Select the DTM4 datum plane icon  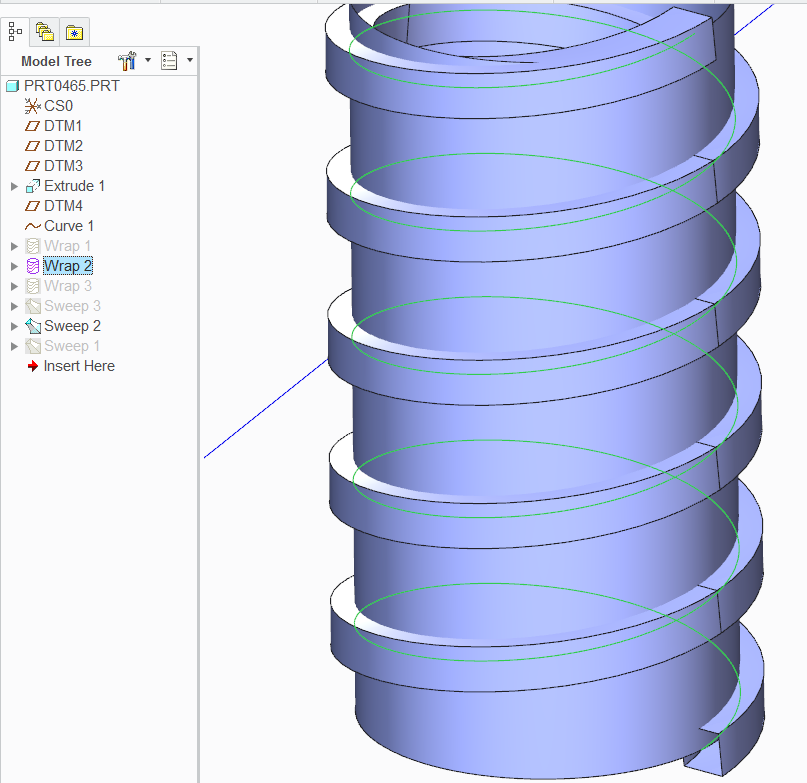32,206
